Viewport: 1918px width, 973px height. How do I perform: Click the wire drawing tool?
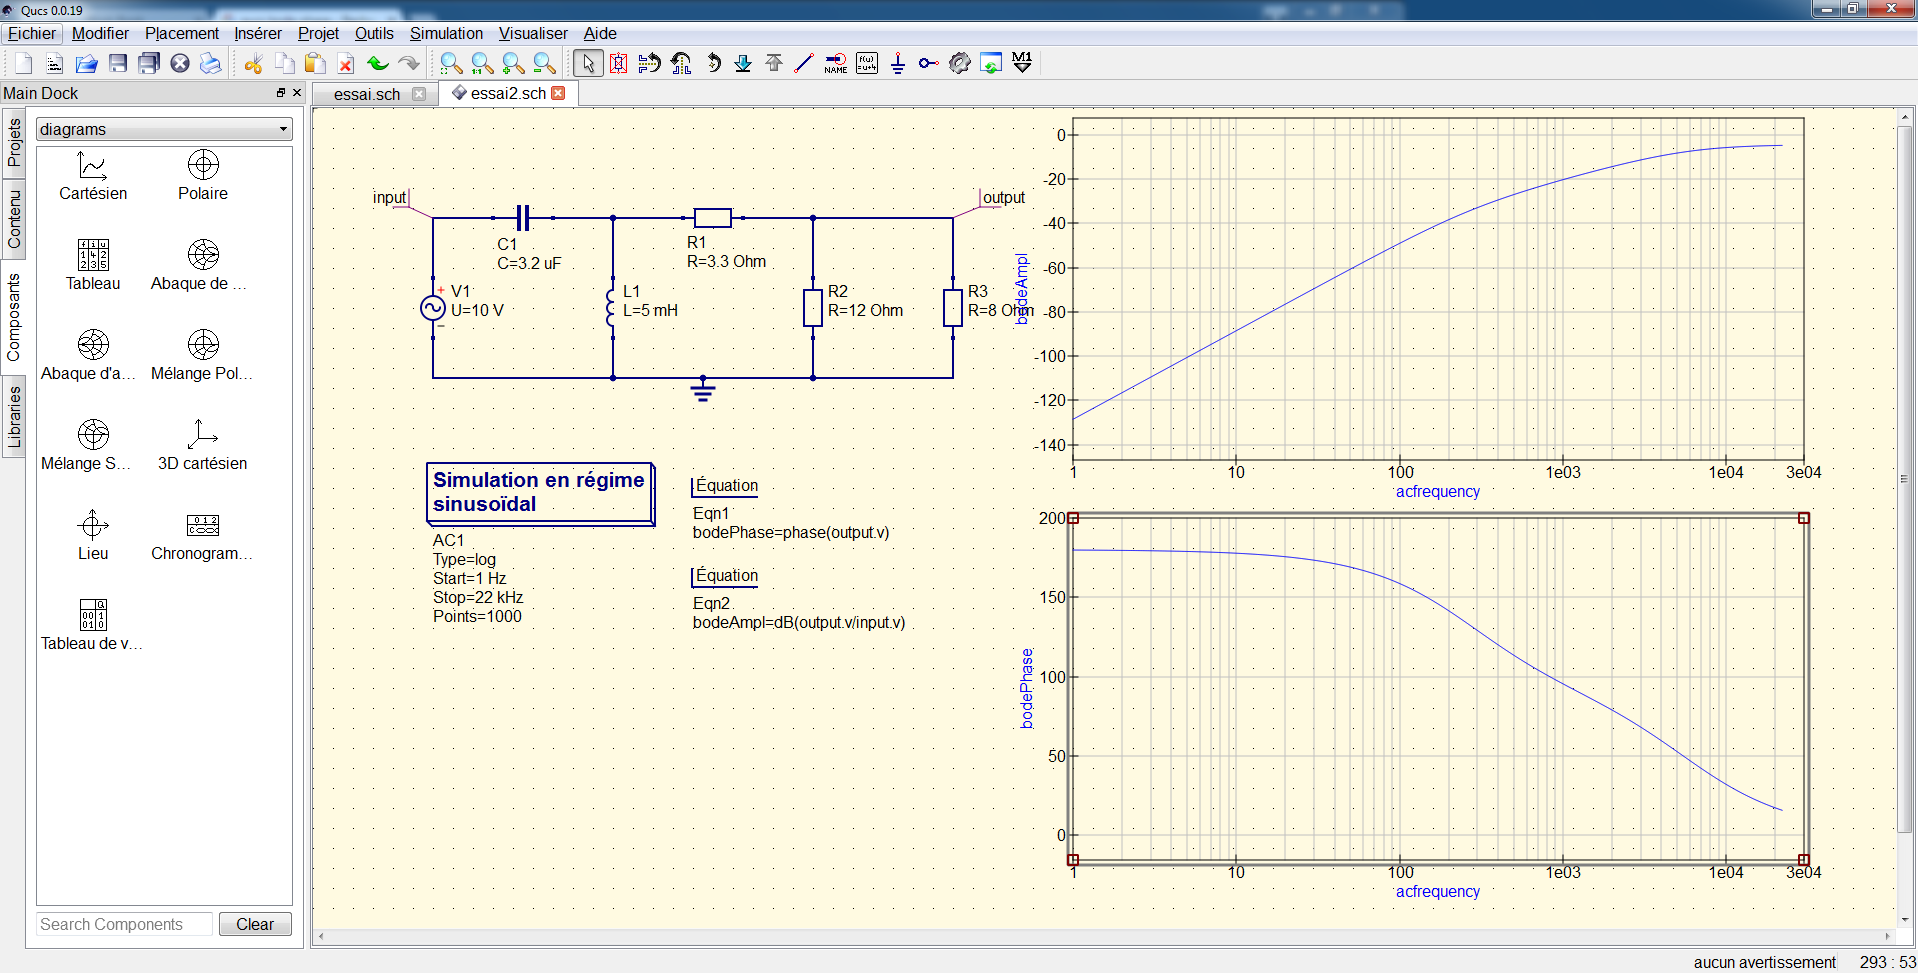(x=804, y=63)
